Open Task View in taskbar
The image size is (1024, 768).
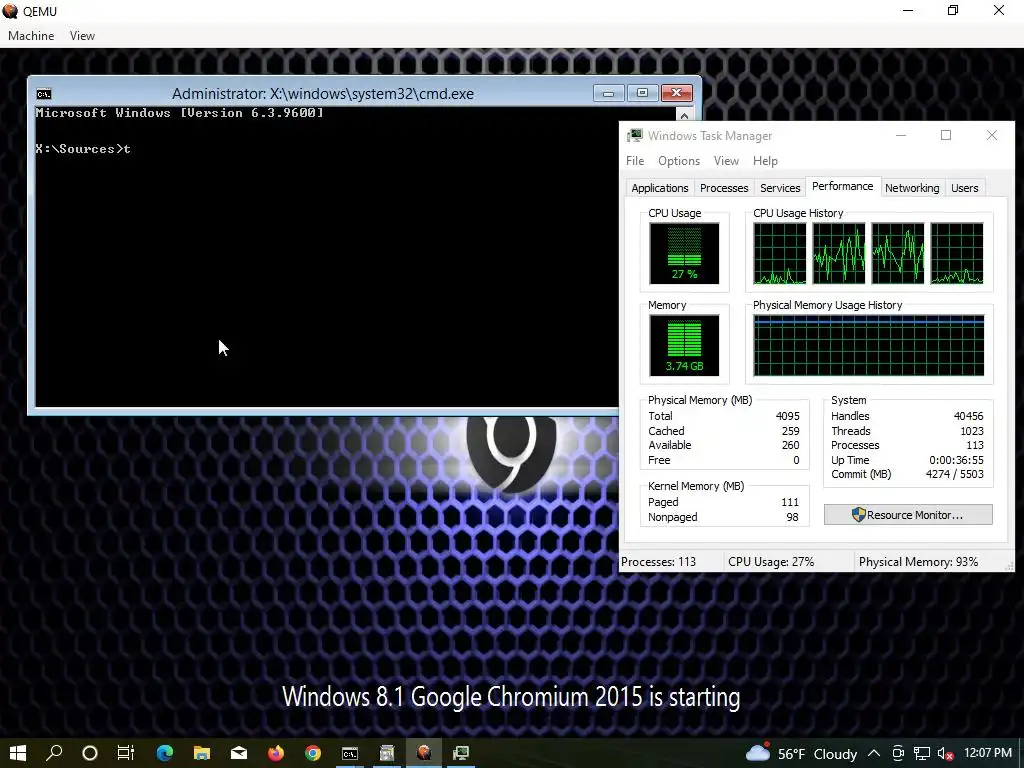(x=125, y=753)
